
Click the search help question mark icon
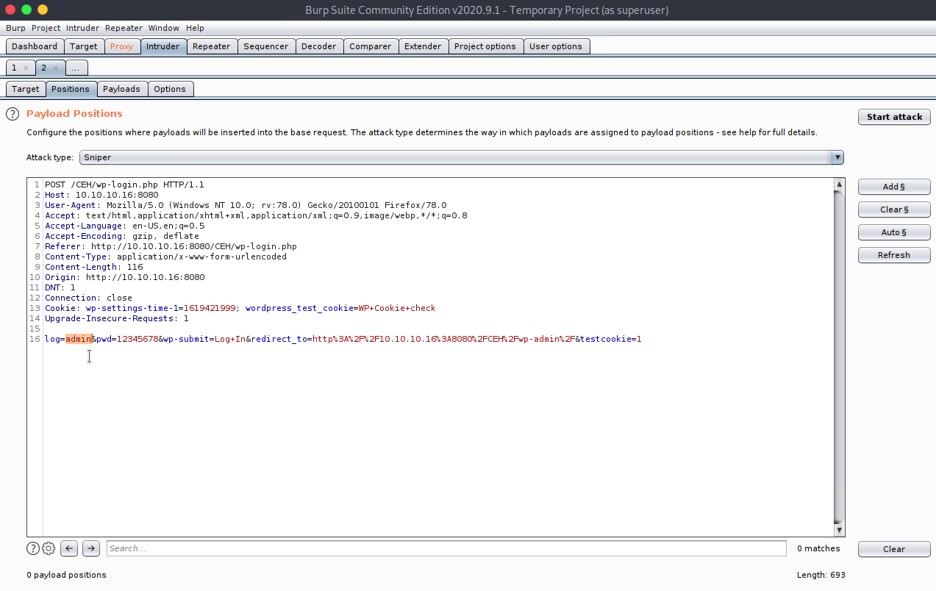point(33,548)
